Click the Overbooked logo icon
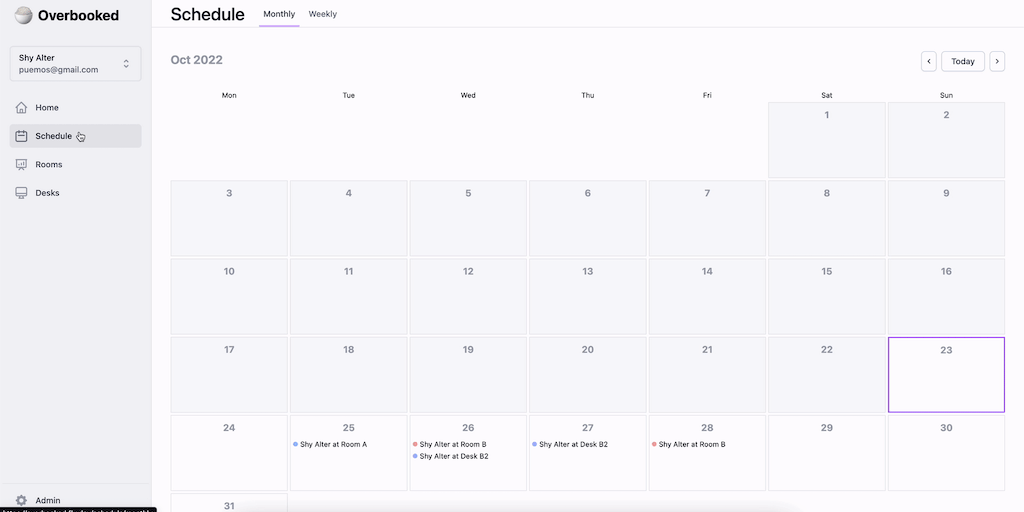 click(23, 15)
